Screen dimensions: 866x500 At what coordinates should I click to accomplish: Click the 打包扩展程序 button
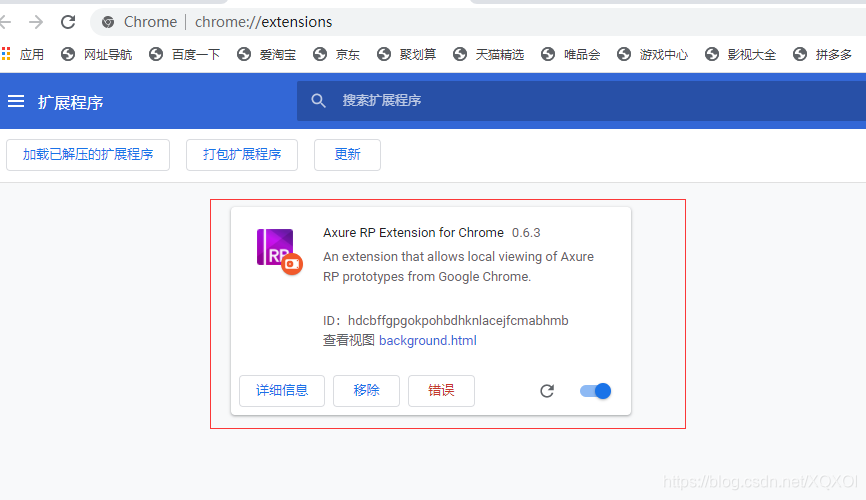[242, 155]
